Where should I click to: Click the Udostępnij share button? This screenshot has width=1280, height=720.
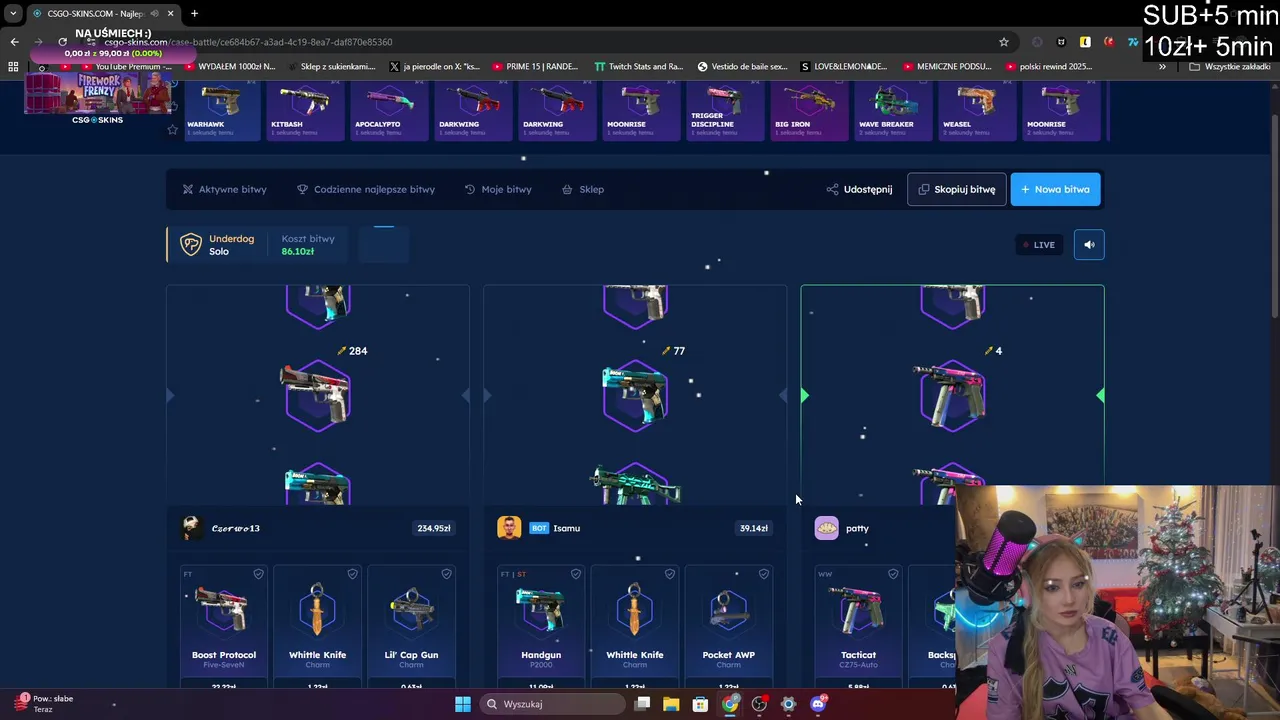tap(859, 189)
